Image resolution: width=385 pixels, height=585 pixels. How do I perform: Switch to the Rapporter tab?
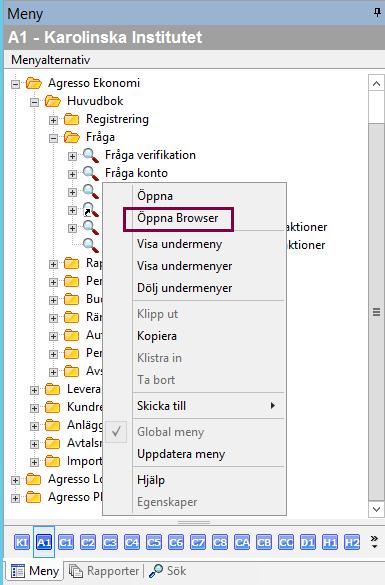click(x=103, y=571)
